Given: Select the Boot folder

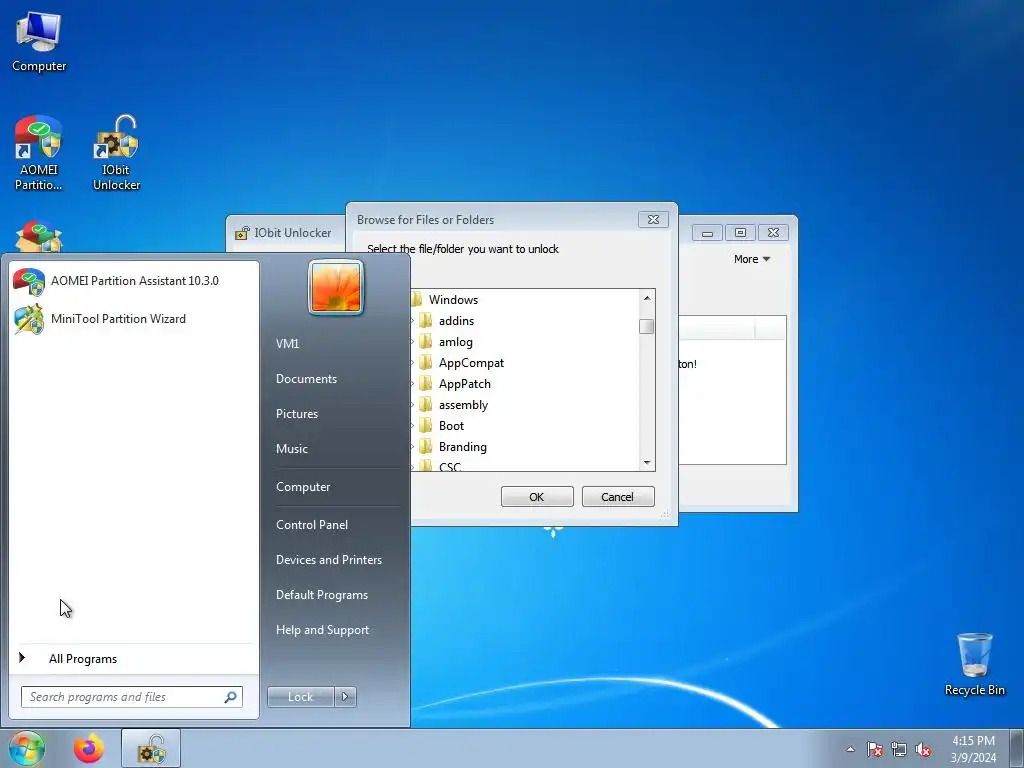Looking at the screenshot, I should pos(451,426).
